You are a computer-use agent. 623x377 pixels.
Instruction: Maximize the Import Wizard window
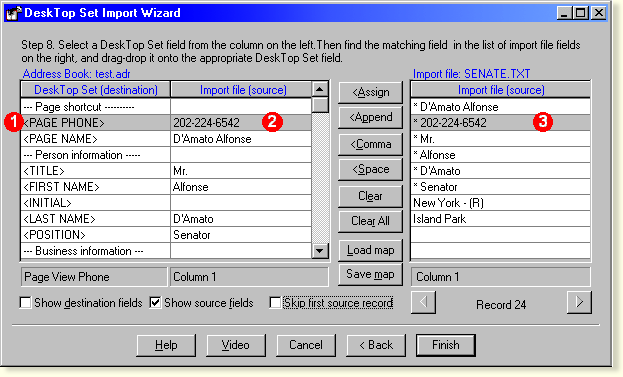coord(580,13)
